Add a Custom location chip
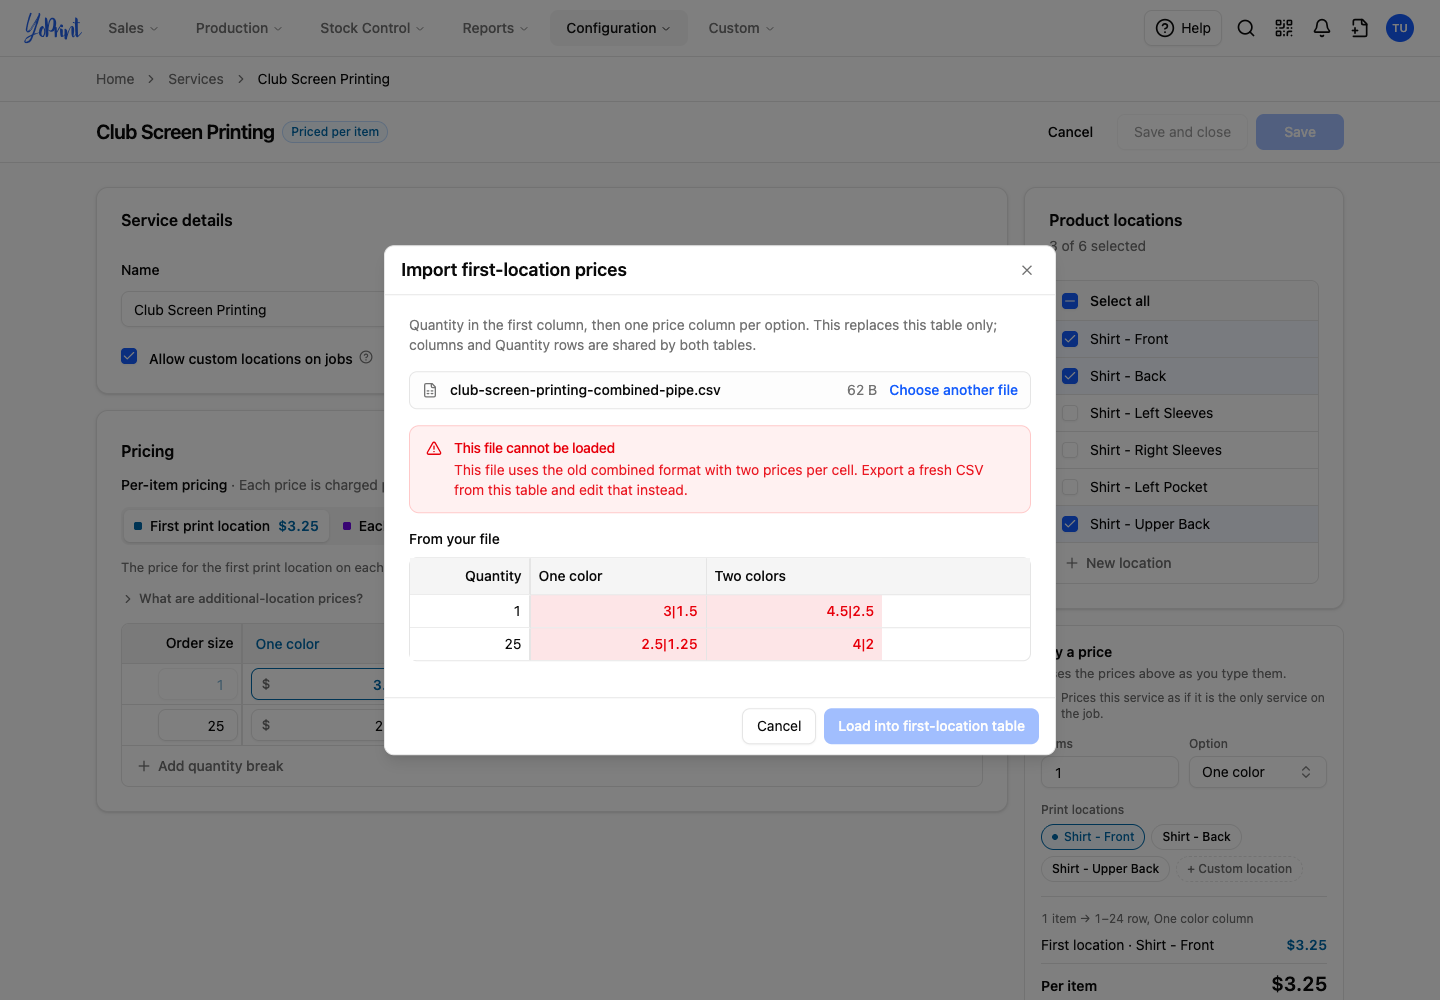 [1239, 869]
